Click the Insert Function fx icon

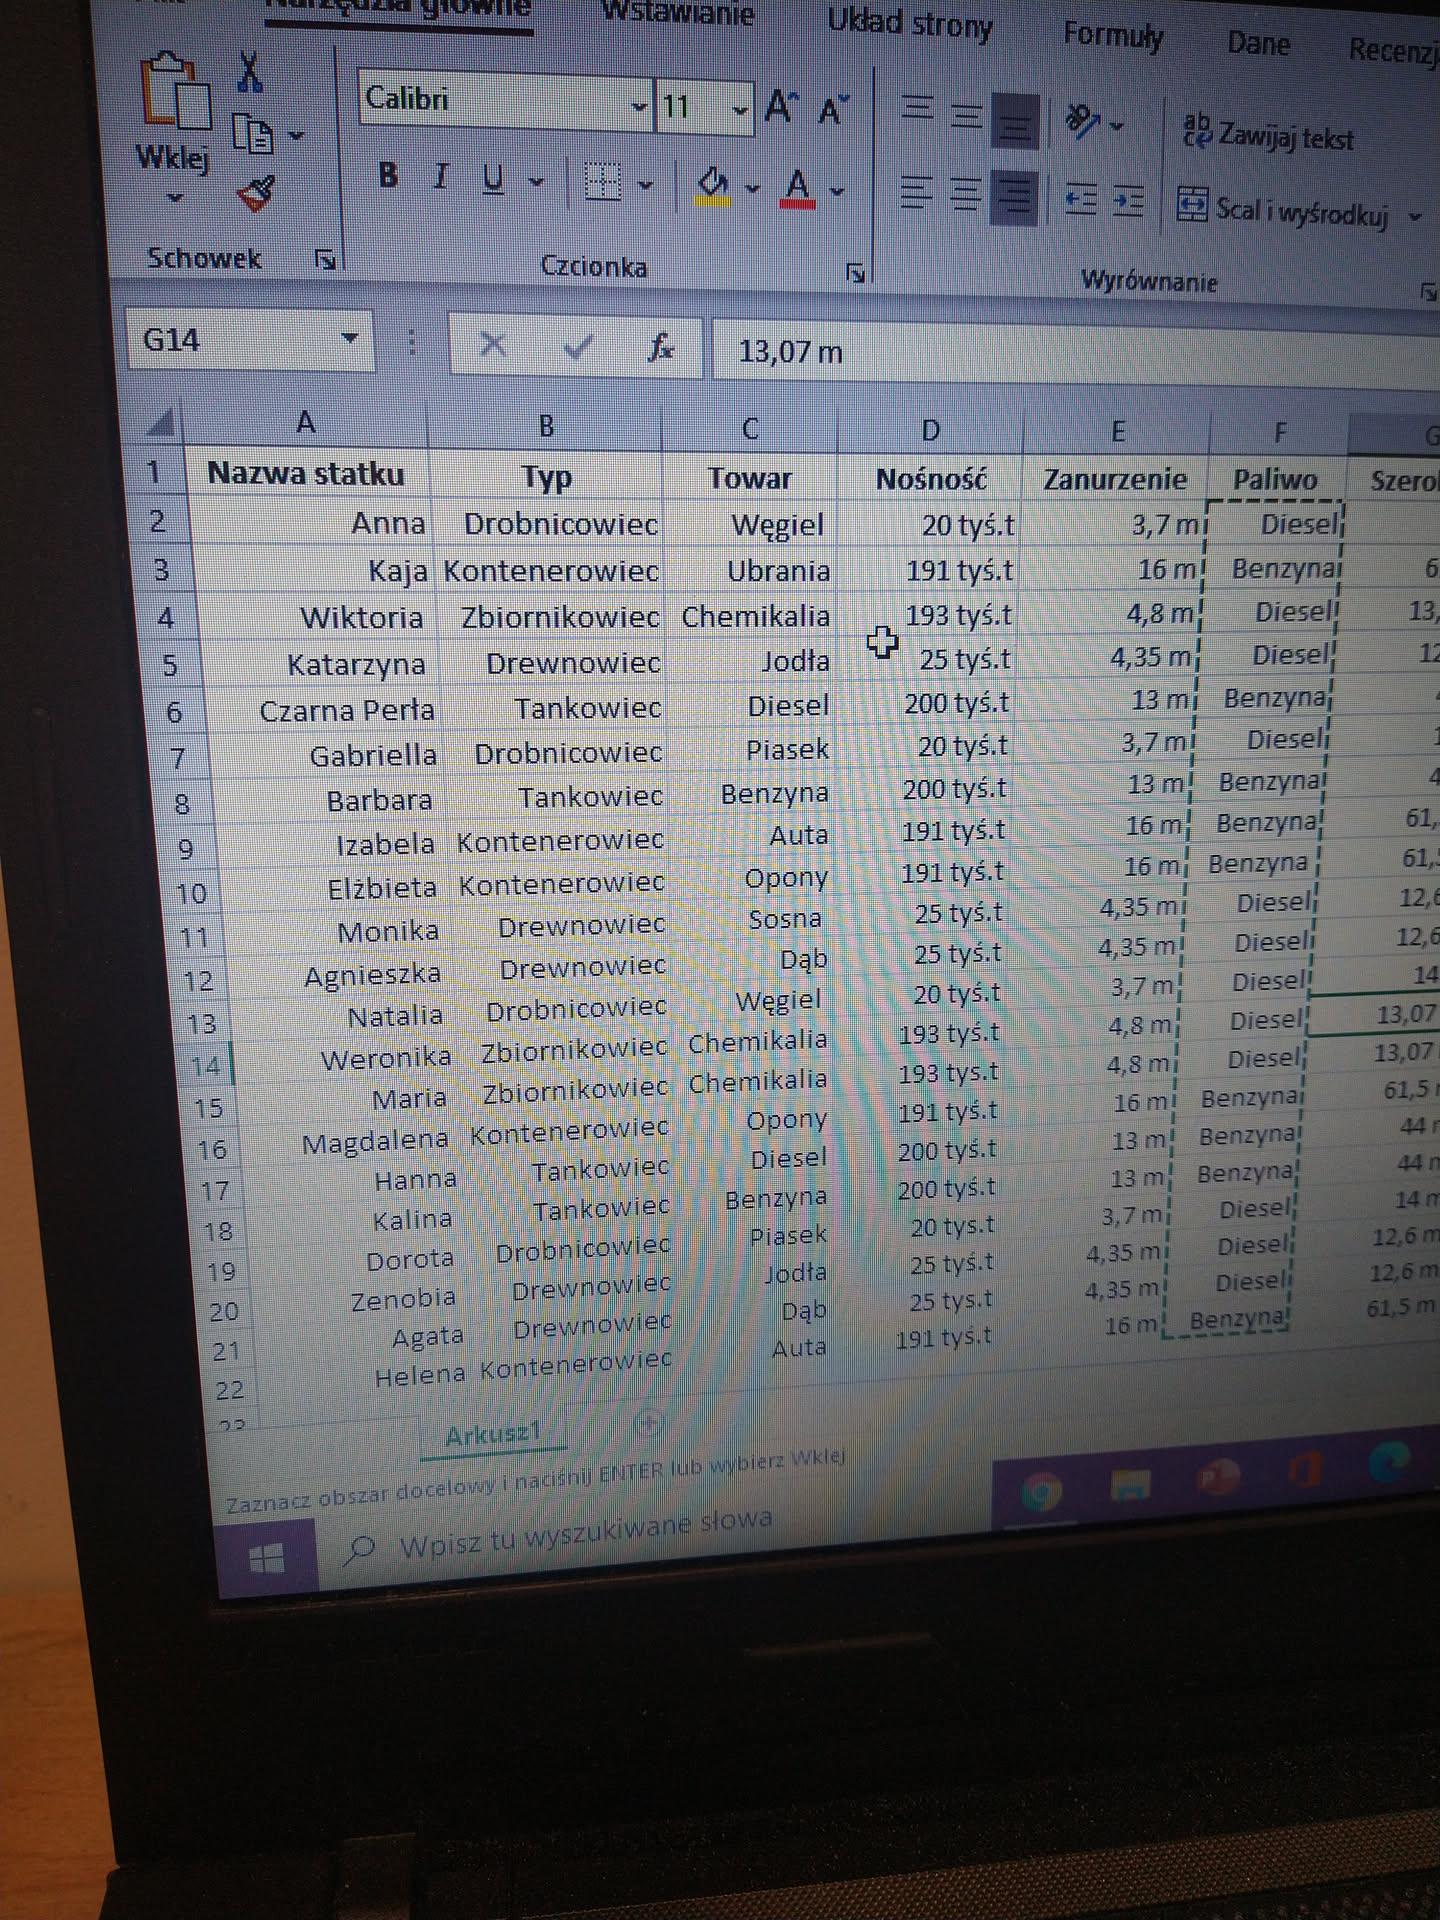[661, 348]
